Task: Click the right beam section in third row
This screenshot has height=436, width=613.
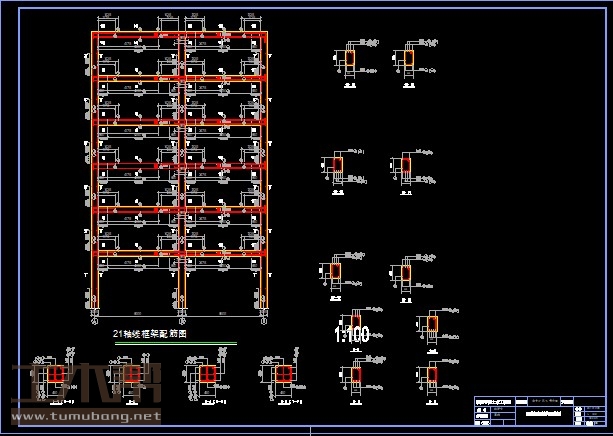Action: (407, 272)
